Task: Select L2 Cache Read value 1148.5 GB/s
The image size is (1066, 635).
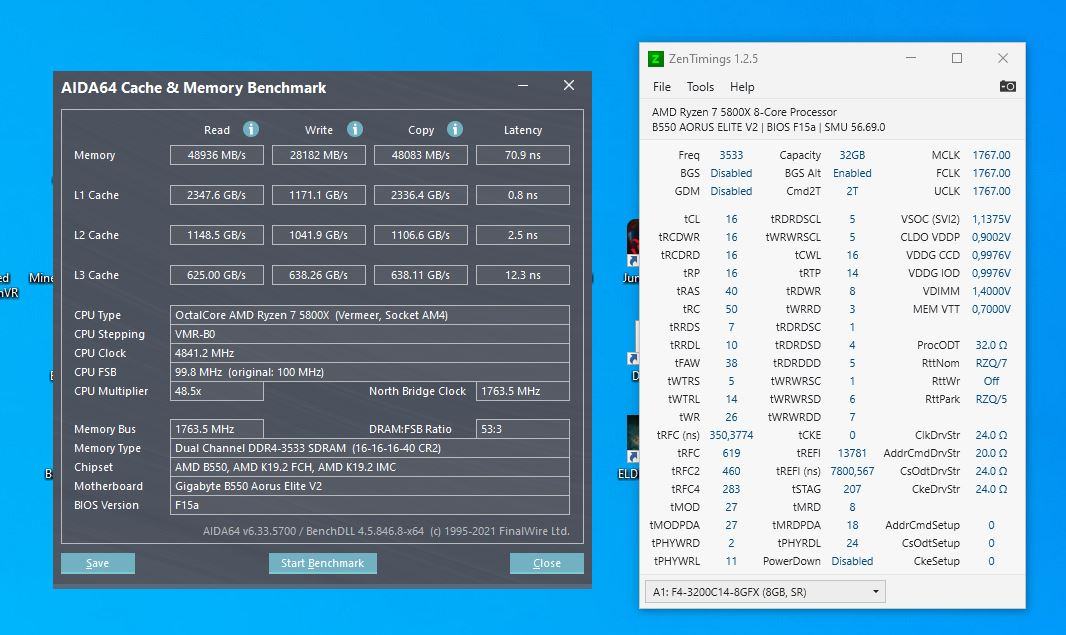Action: (x=217, y=235)
